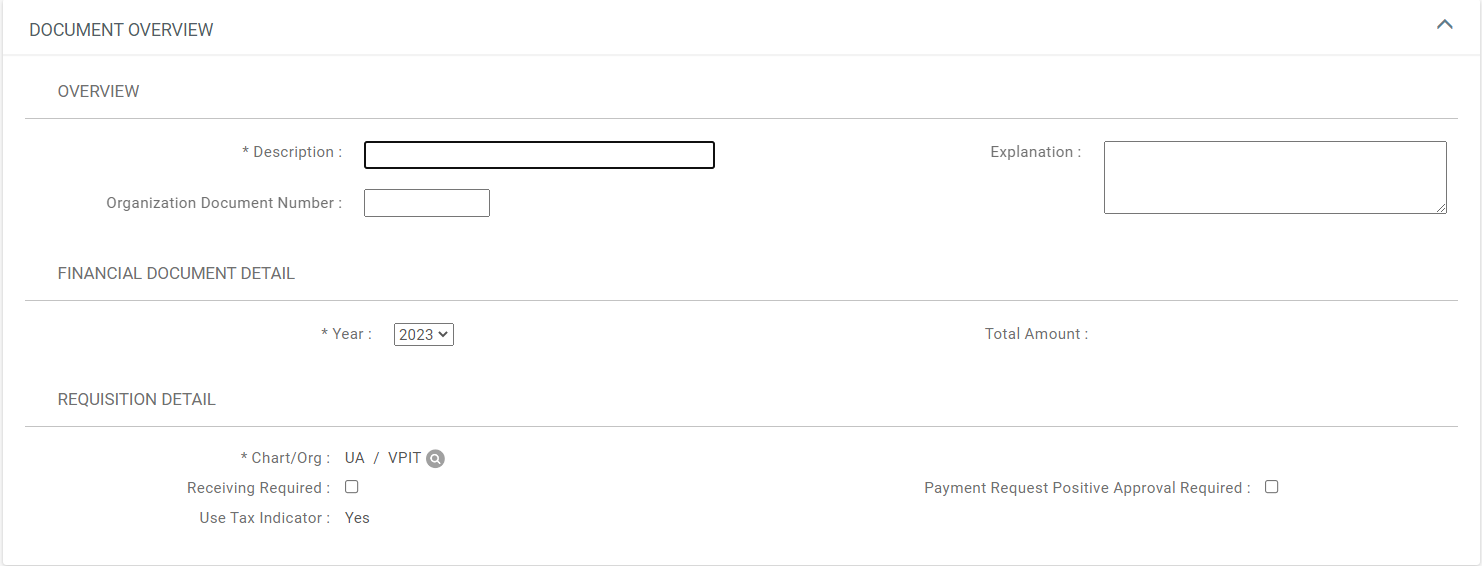Click inside the Explanation text area
Image resolution: width=1482 pixels, height=566 pixels.
point(1274,177)
